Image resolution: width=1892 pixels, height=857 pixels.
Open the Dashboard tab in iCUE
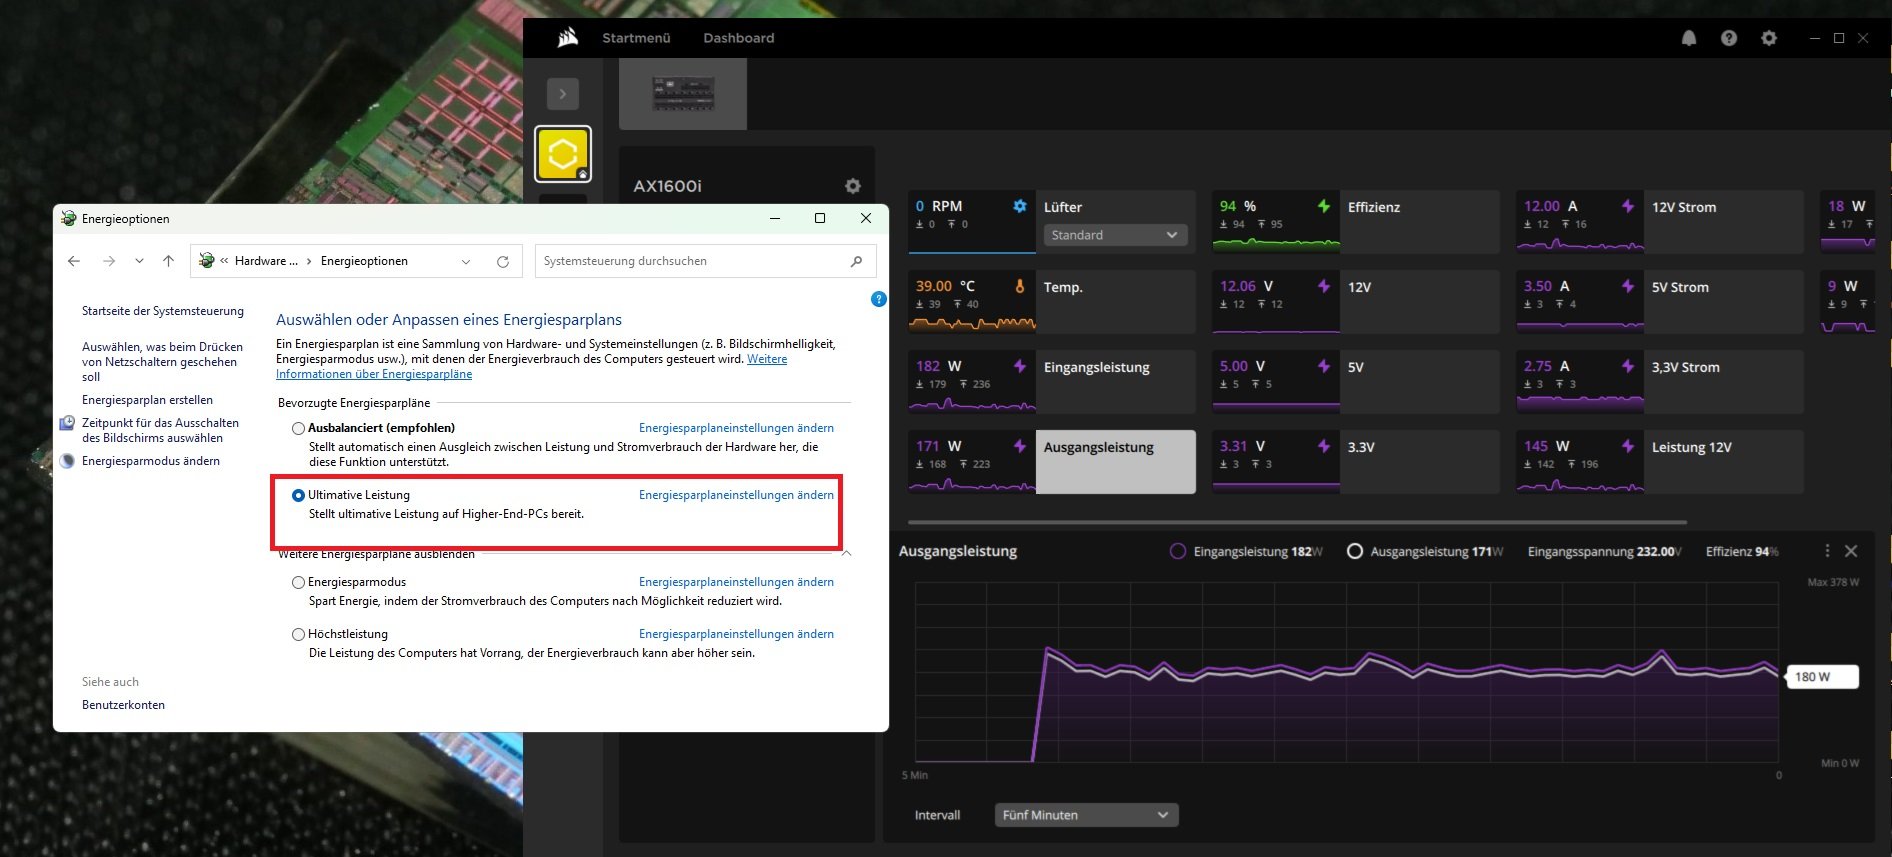(x=738, y=38)
